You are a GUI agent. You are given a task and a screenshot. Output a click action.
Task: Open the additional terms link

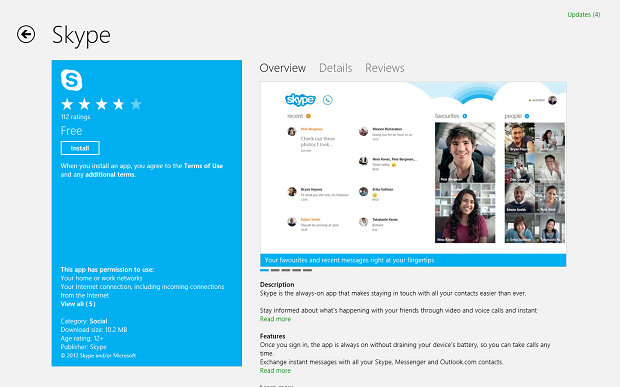tap(110, 174)
